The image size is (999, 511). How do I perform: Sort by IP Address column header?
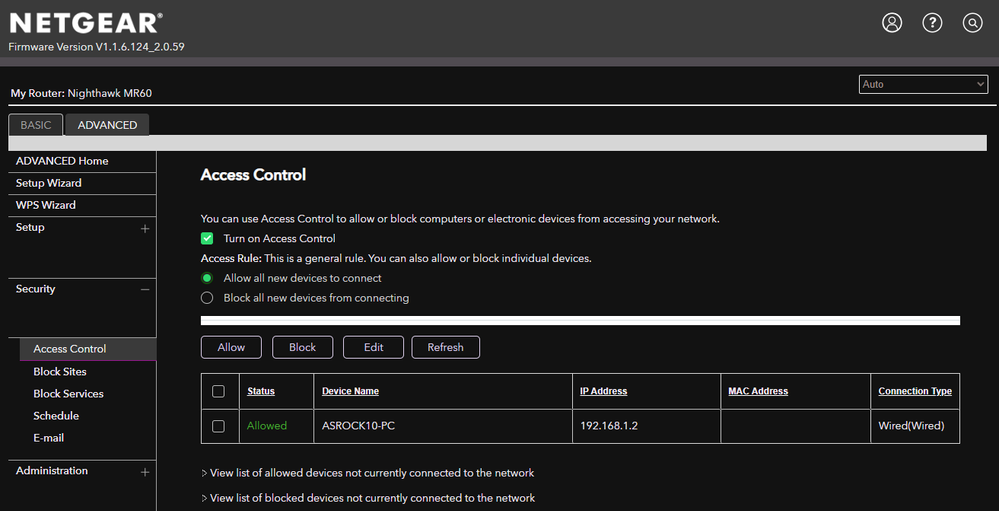click(x=603, y=391)
